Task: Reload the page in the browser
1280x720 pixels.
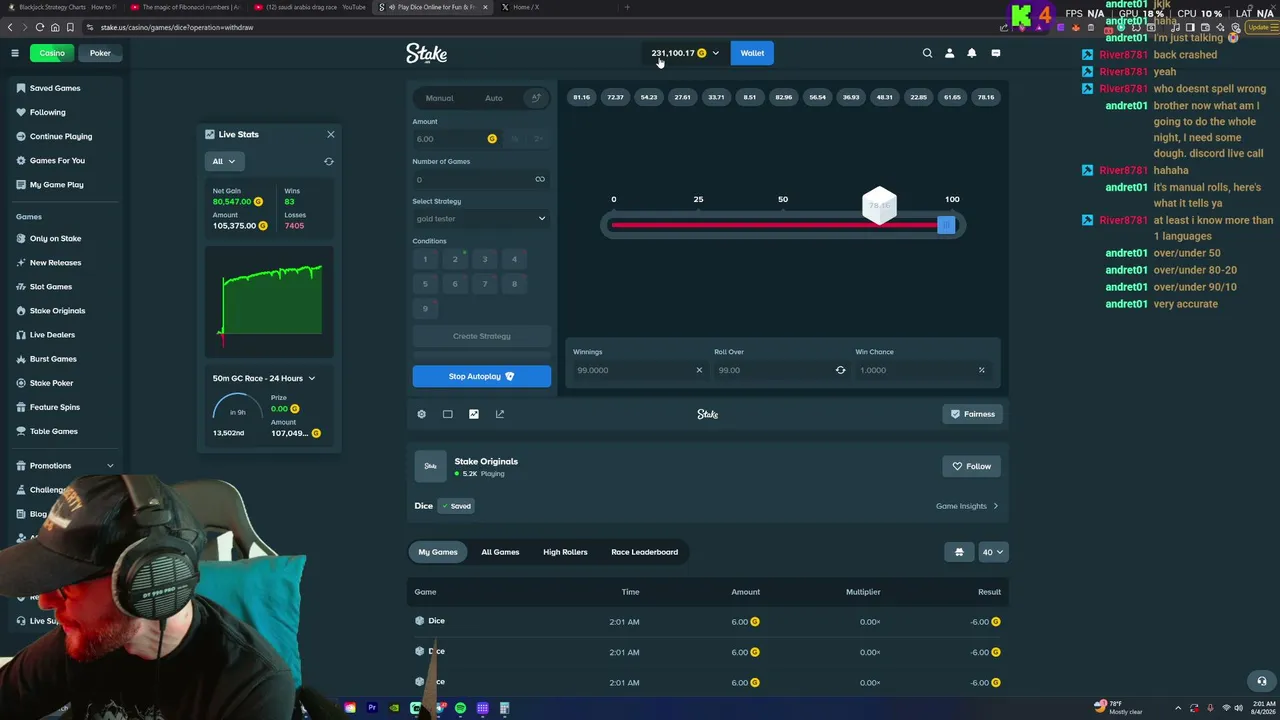Action: click(40, 27)
